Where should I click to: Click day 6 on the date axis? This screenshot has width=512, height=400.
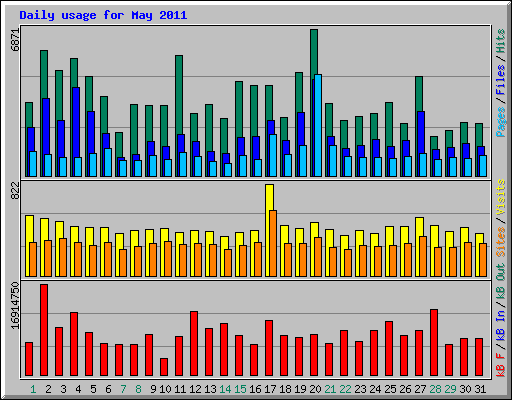click(108, 389)
